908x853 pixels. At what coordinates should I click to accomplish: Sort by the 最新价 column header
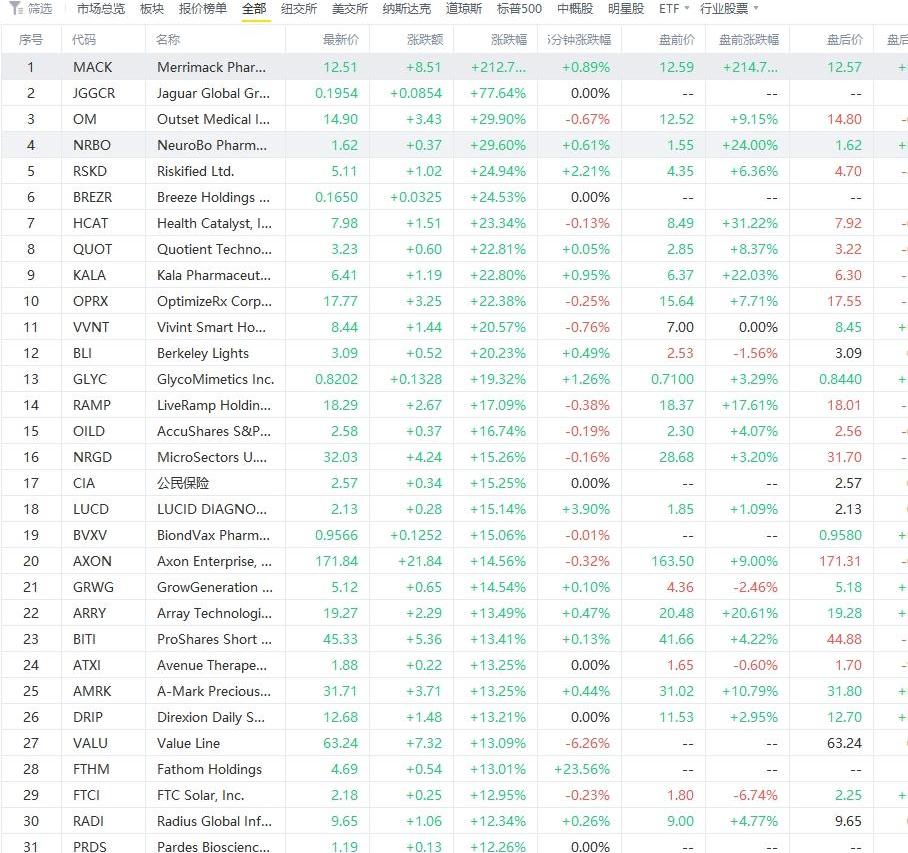tap(341, 39)
